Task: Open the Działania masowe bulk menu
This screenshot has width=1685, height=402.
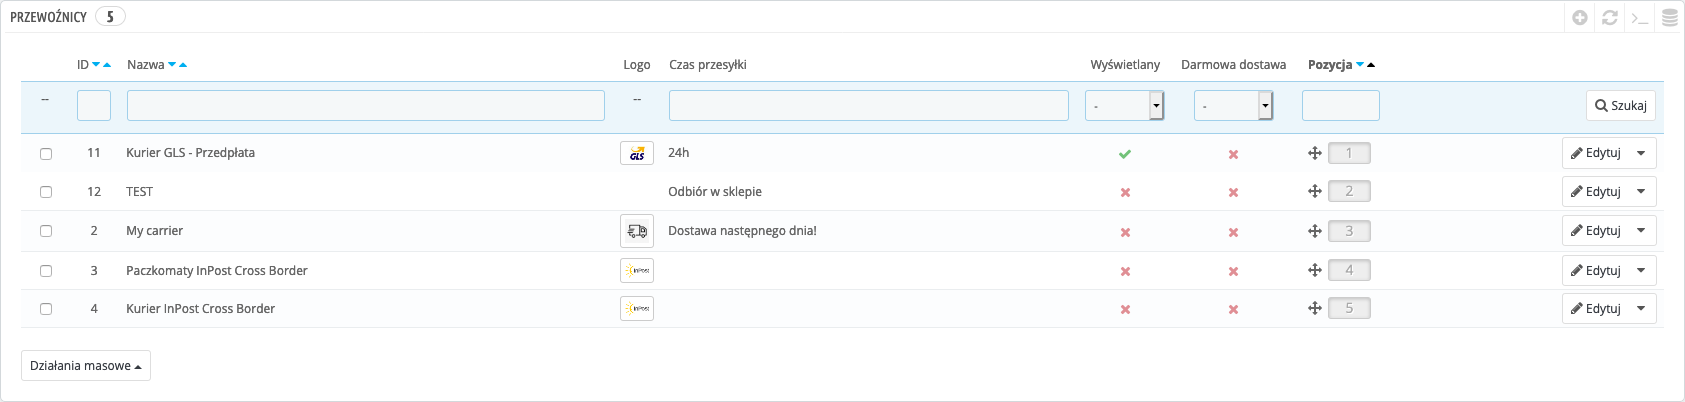Action: pos(86,366)
